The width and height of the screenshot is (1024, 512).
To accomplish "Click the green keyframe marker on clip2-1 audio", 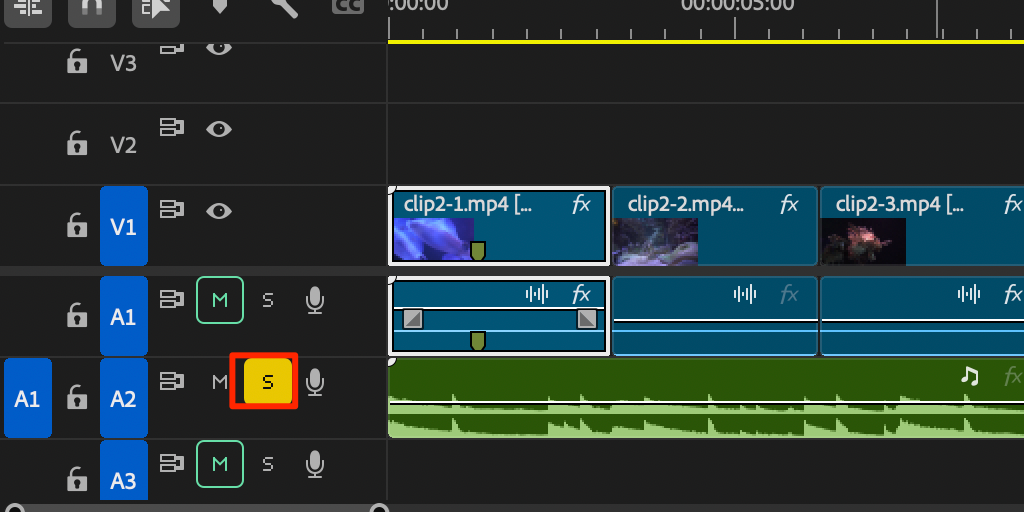I will (x=478, y=341).
